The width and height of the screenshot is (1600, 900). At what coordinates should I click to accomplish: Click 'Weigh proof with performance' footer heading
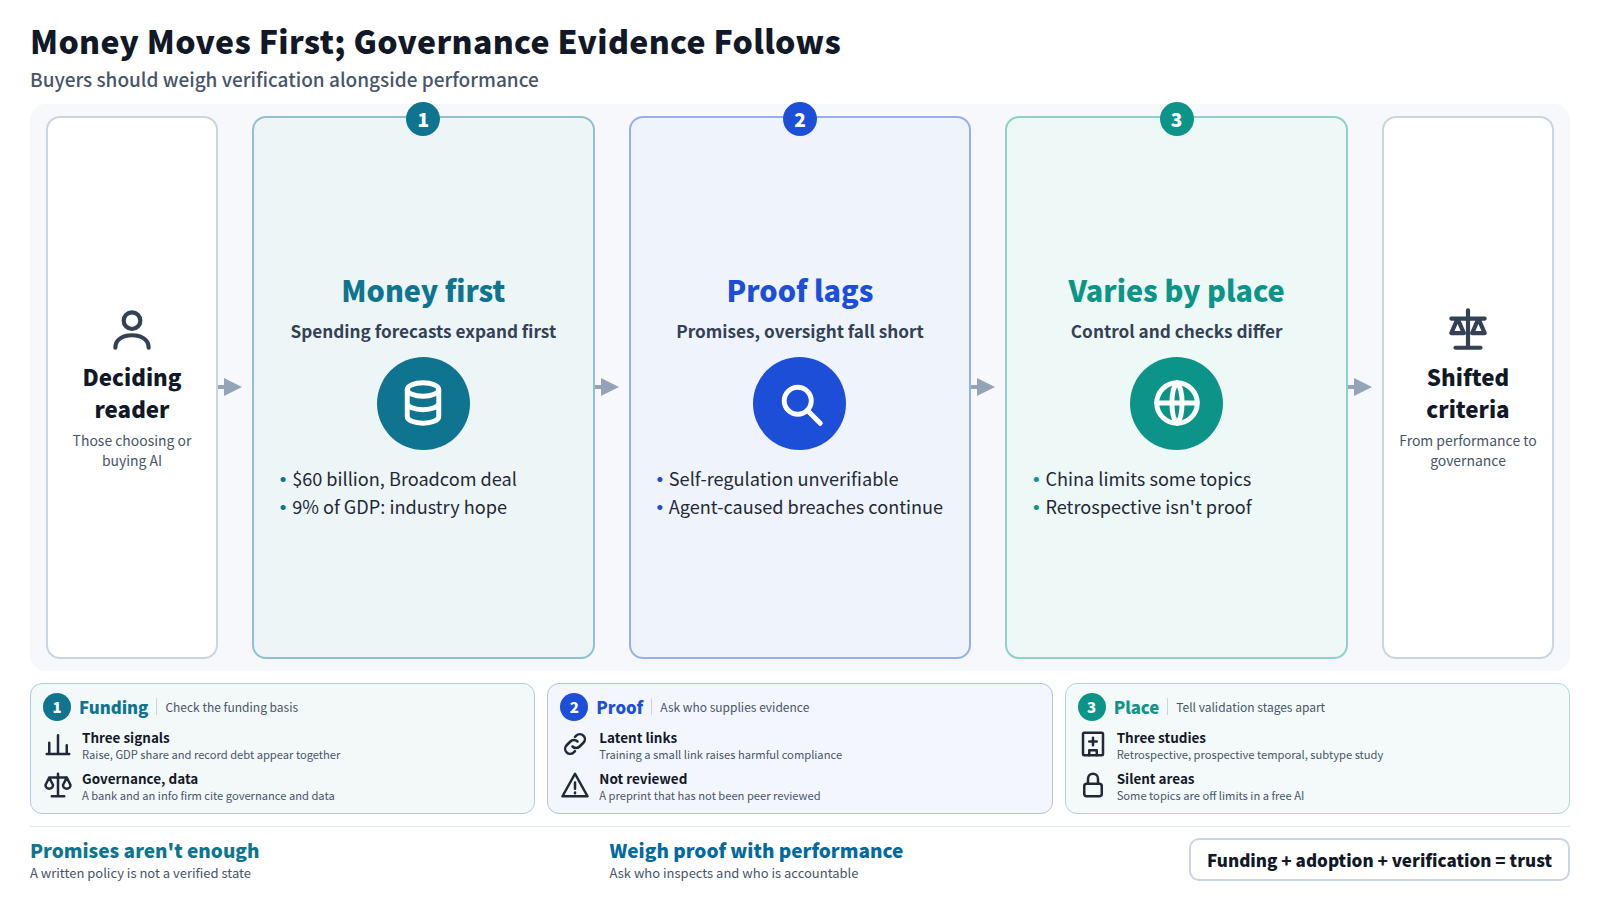pos(756,851)
